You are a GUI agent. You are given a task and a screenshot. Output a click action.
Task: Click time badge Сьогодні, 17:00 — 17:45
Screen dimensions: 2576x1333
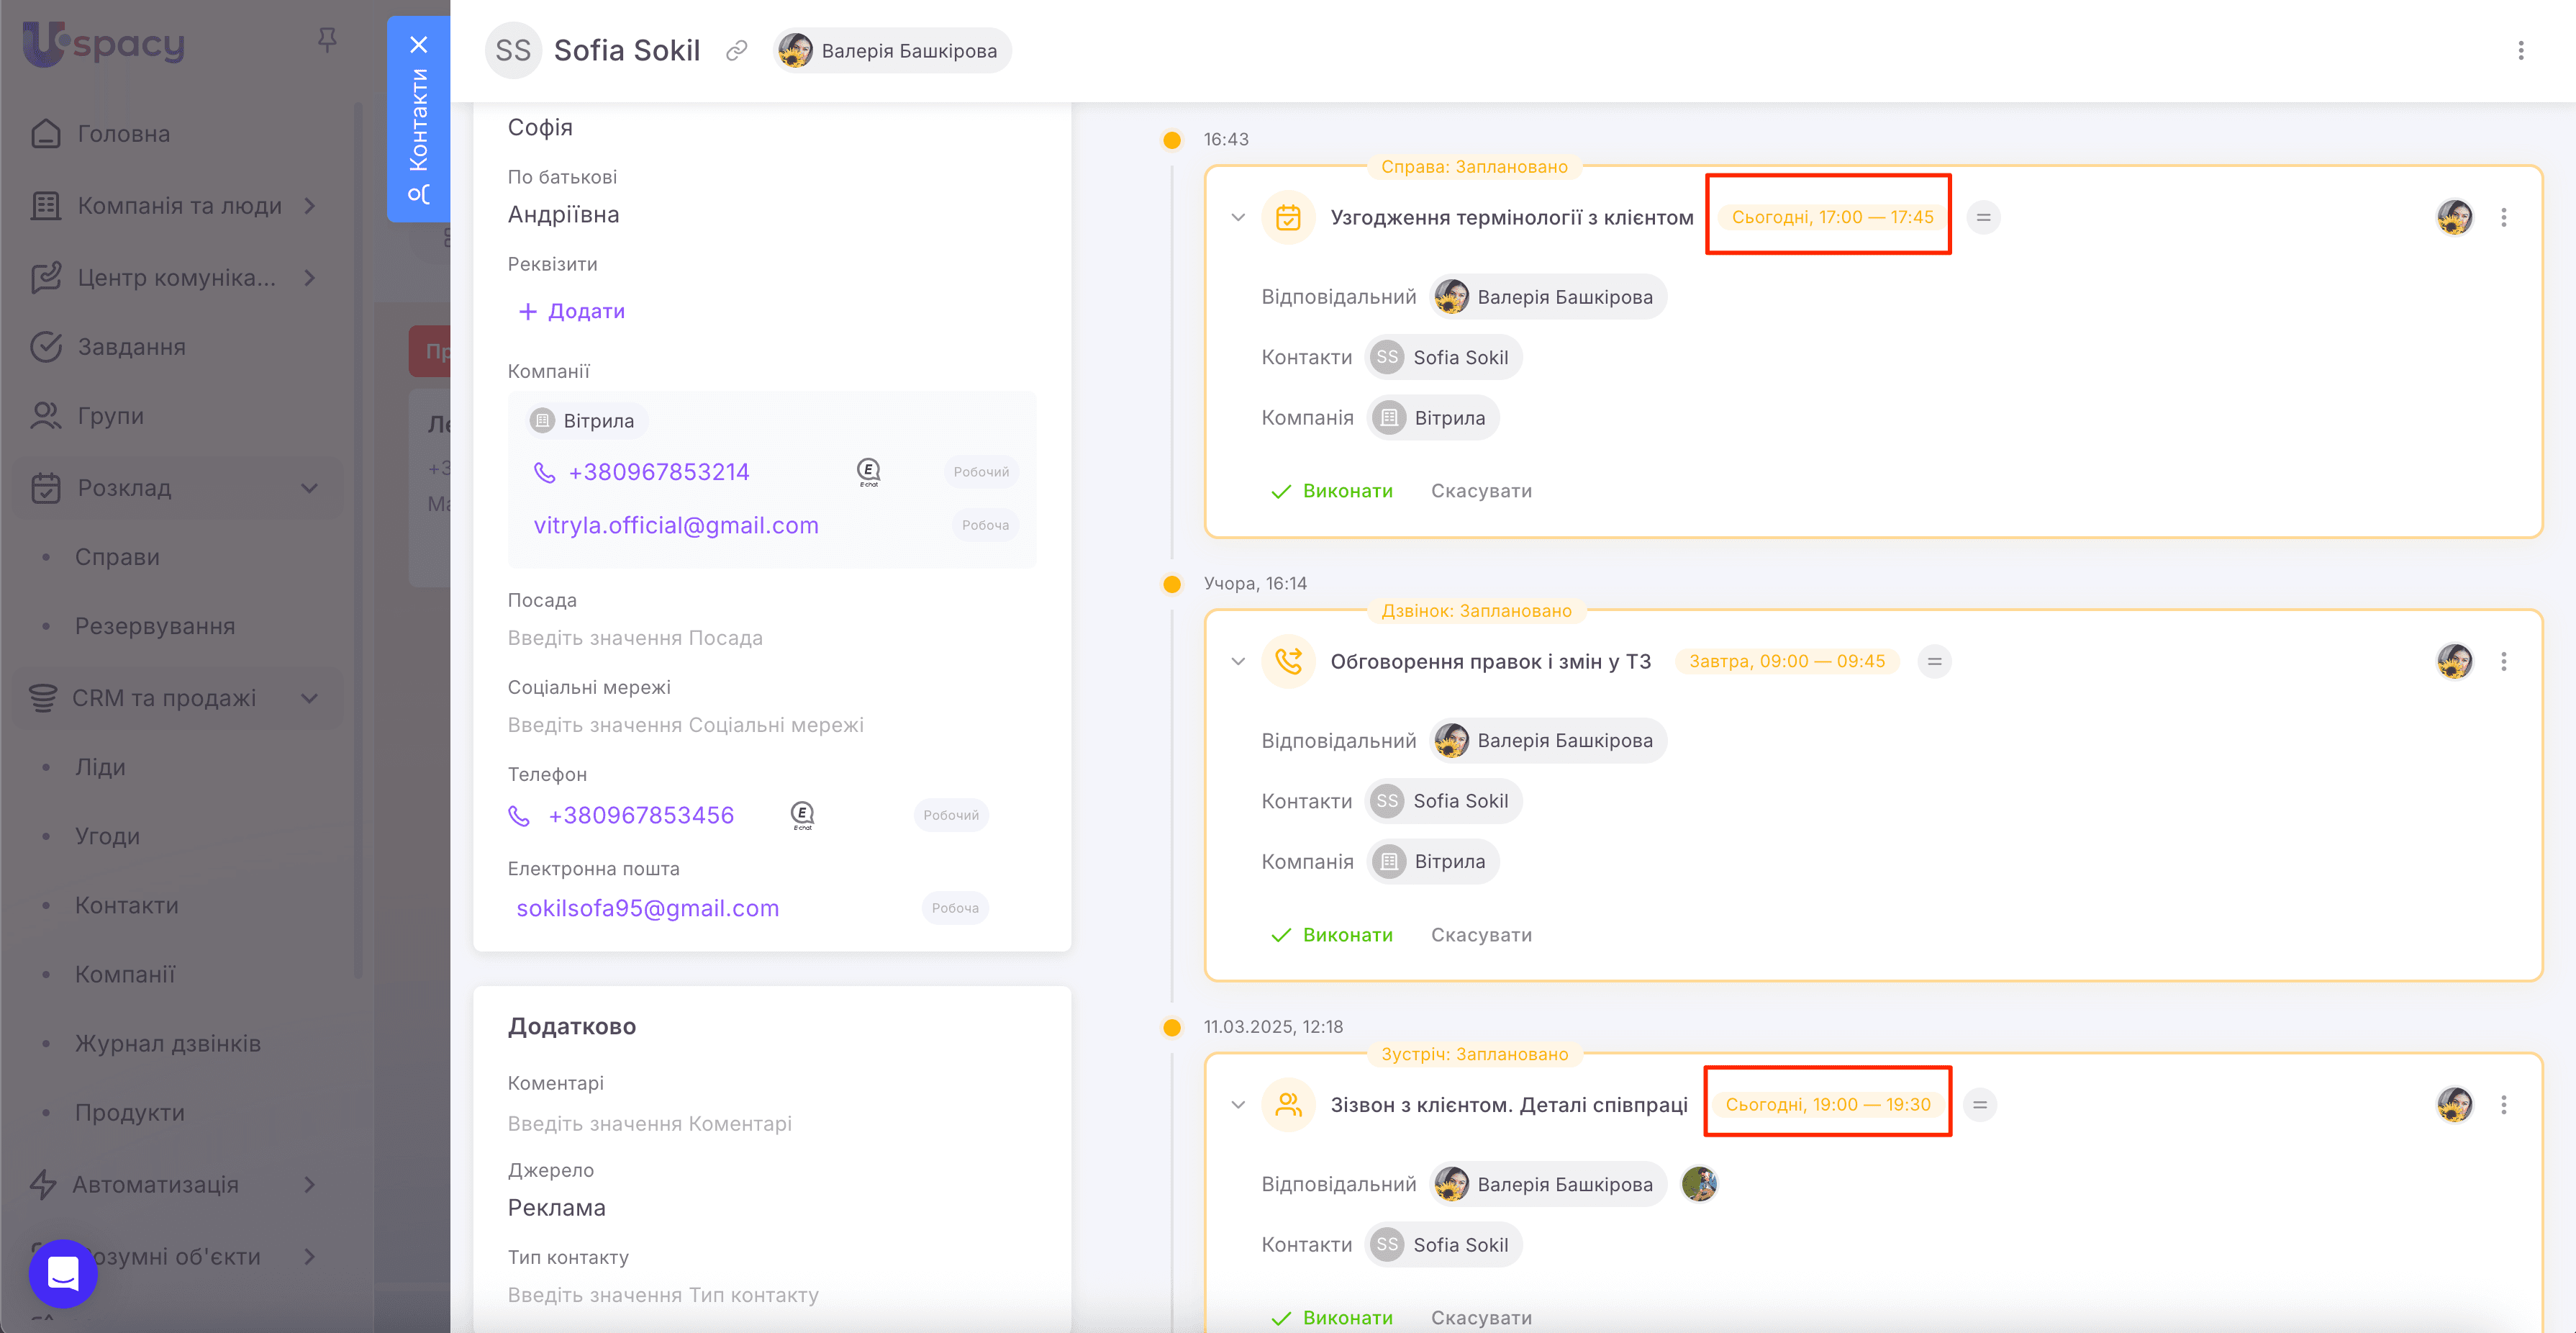click(1832, 217)
